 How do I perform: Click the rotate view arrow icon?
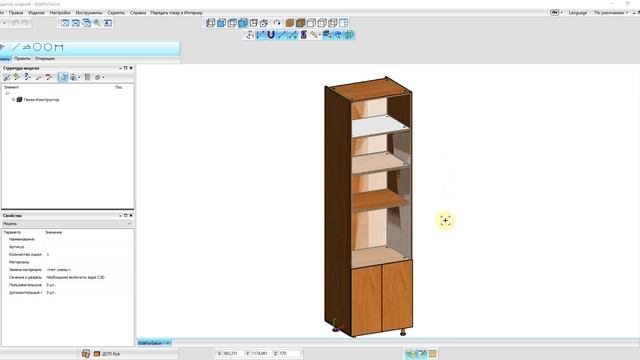point(277,23)
